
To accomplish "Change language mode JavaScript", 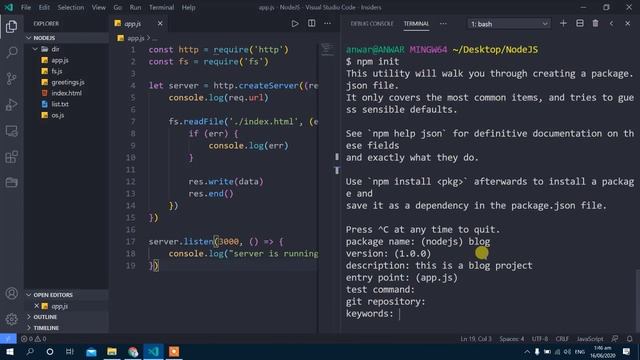I will [590, 339].
